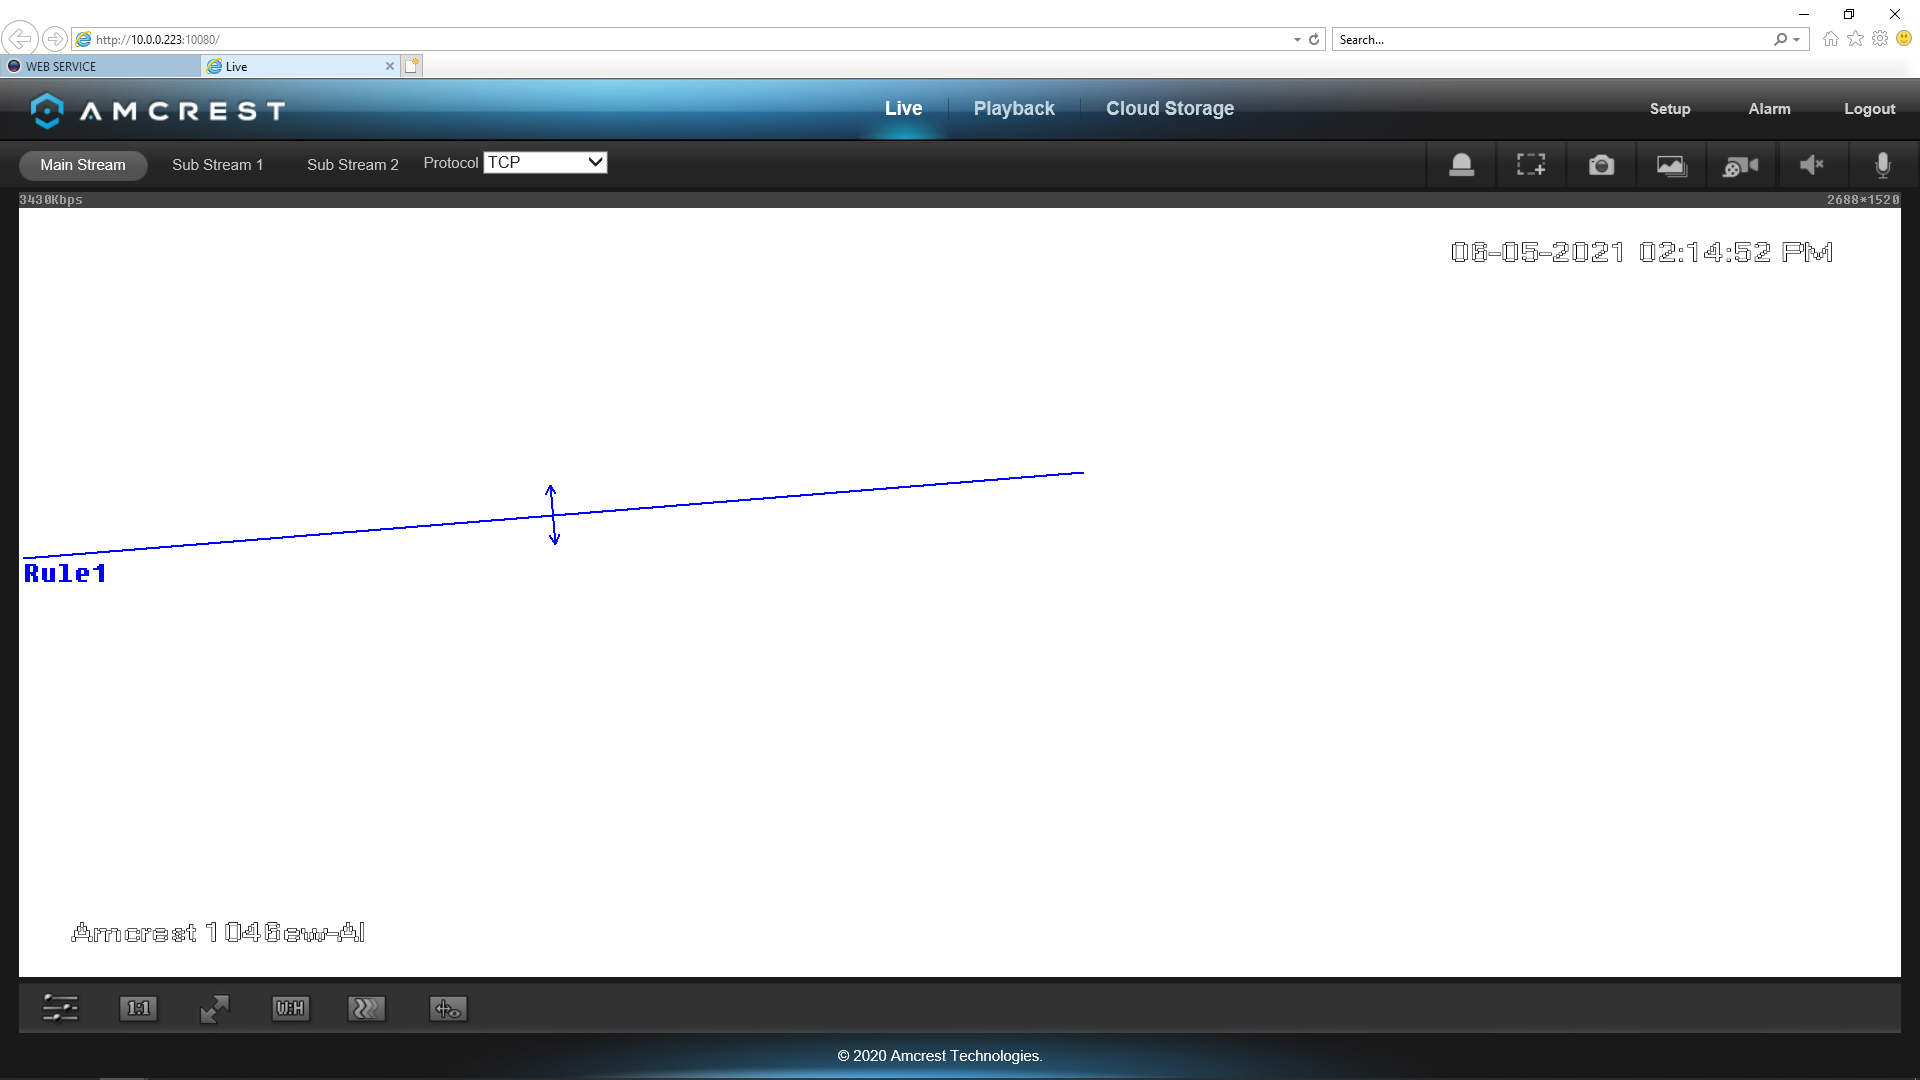Open the Protocol TCP dropdown

pyautogui.click(x=545, y=162)
